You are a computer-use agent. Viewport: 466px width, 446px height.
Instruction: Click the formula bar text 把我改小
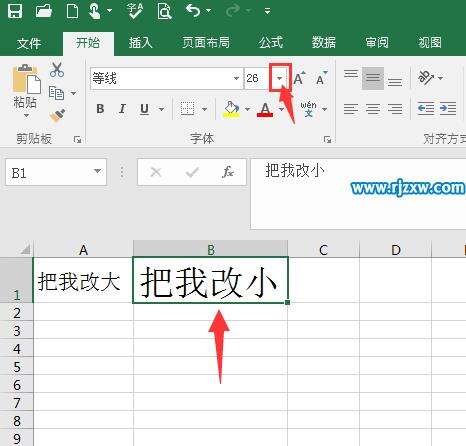295,170
